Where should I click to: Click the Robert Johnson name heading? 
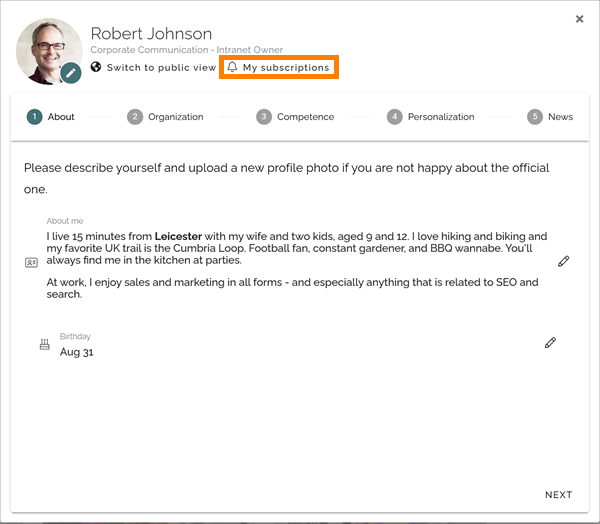coord(151,34)
